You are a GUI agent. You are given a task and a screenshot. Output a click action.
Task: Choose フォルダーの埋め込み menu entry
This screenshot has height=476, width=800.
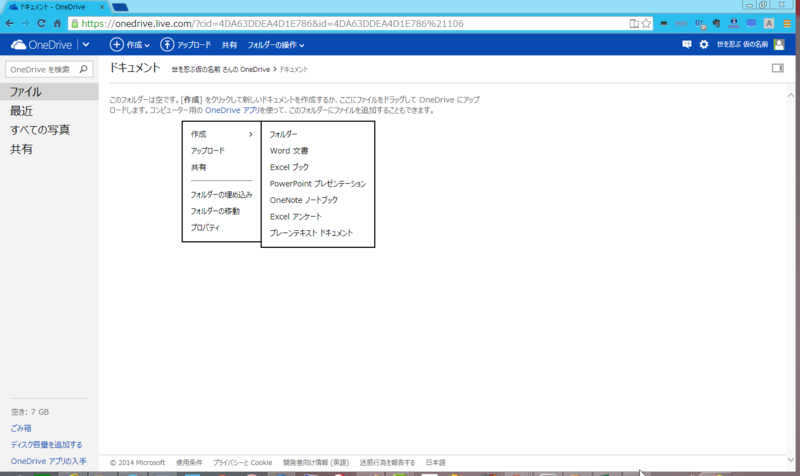coord(221,194)
